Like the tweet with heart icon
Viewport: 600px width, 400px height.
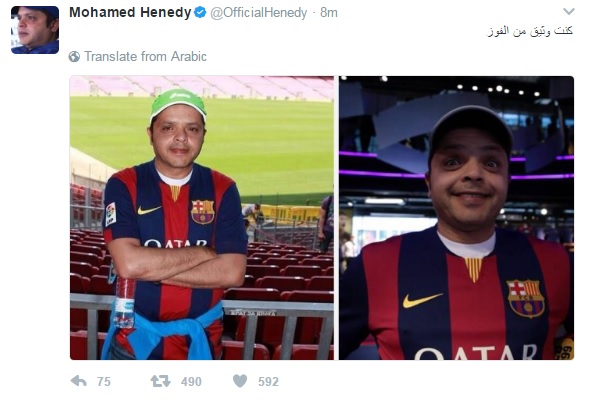pos(240,381)
